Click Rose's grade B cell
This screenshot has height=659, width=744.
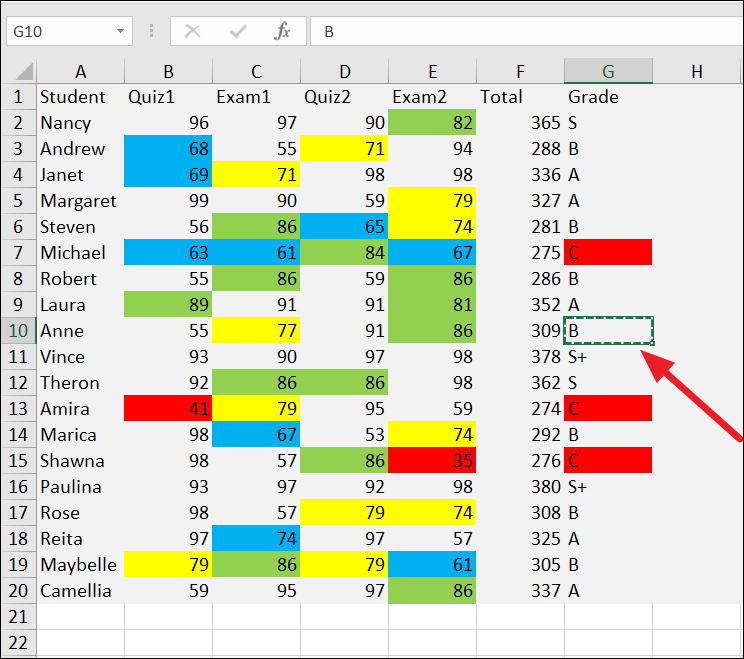tap(608, 513)
